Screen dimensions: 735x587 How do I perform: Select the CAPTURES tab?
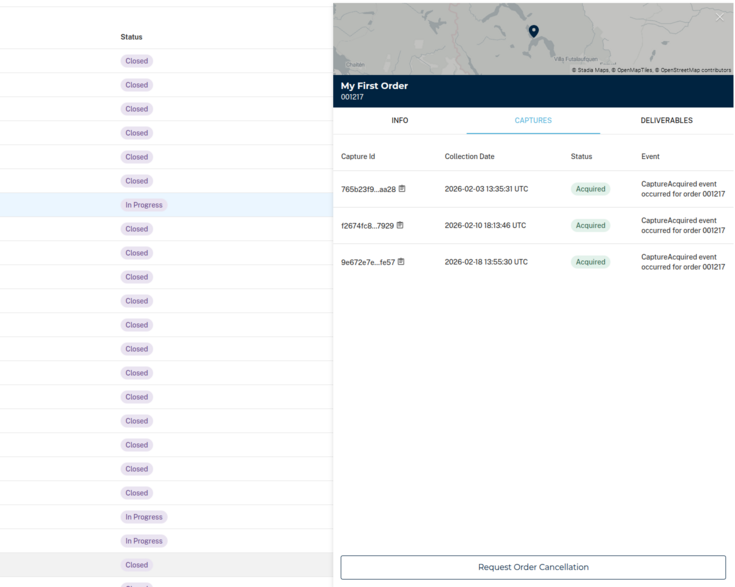[x=533, y=120]
